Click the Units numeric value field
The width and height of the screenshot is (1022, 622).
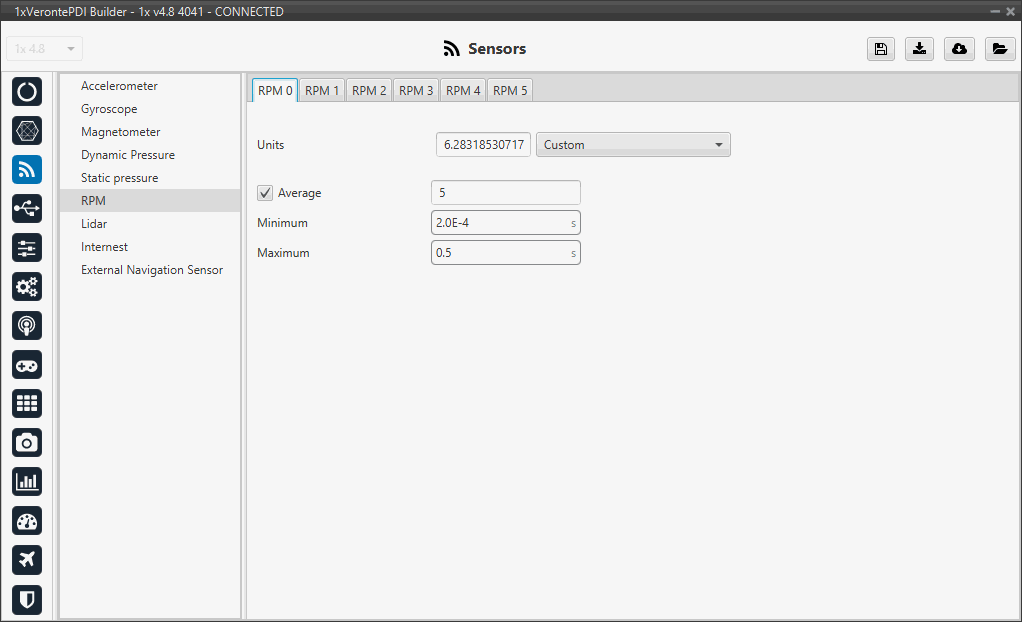pyautogui.click(x=483, y=145)
